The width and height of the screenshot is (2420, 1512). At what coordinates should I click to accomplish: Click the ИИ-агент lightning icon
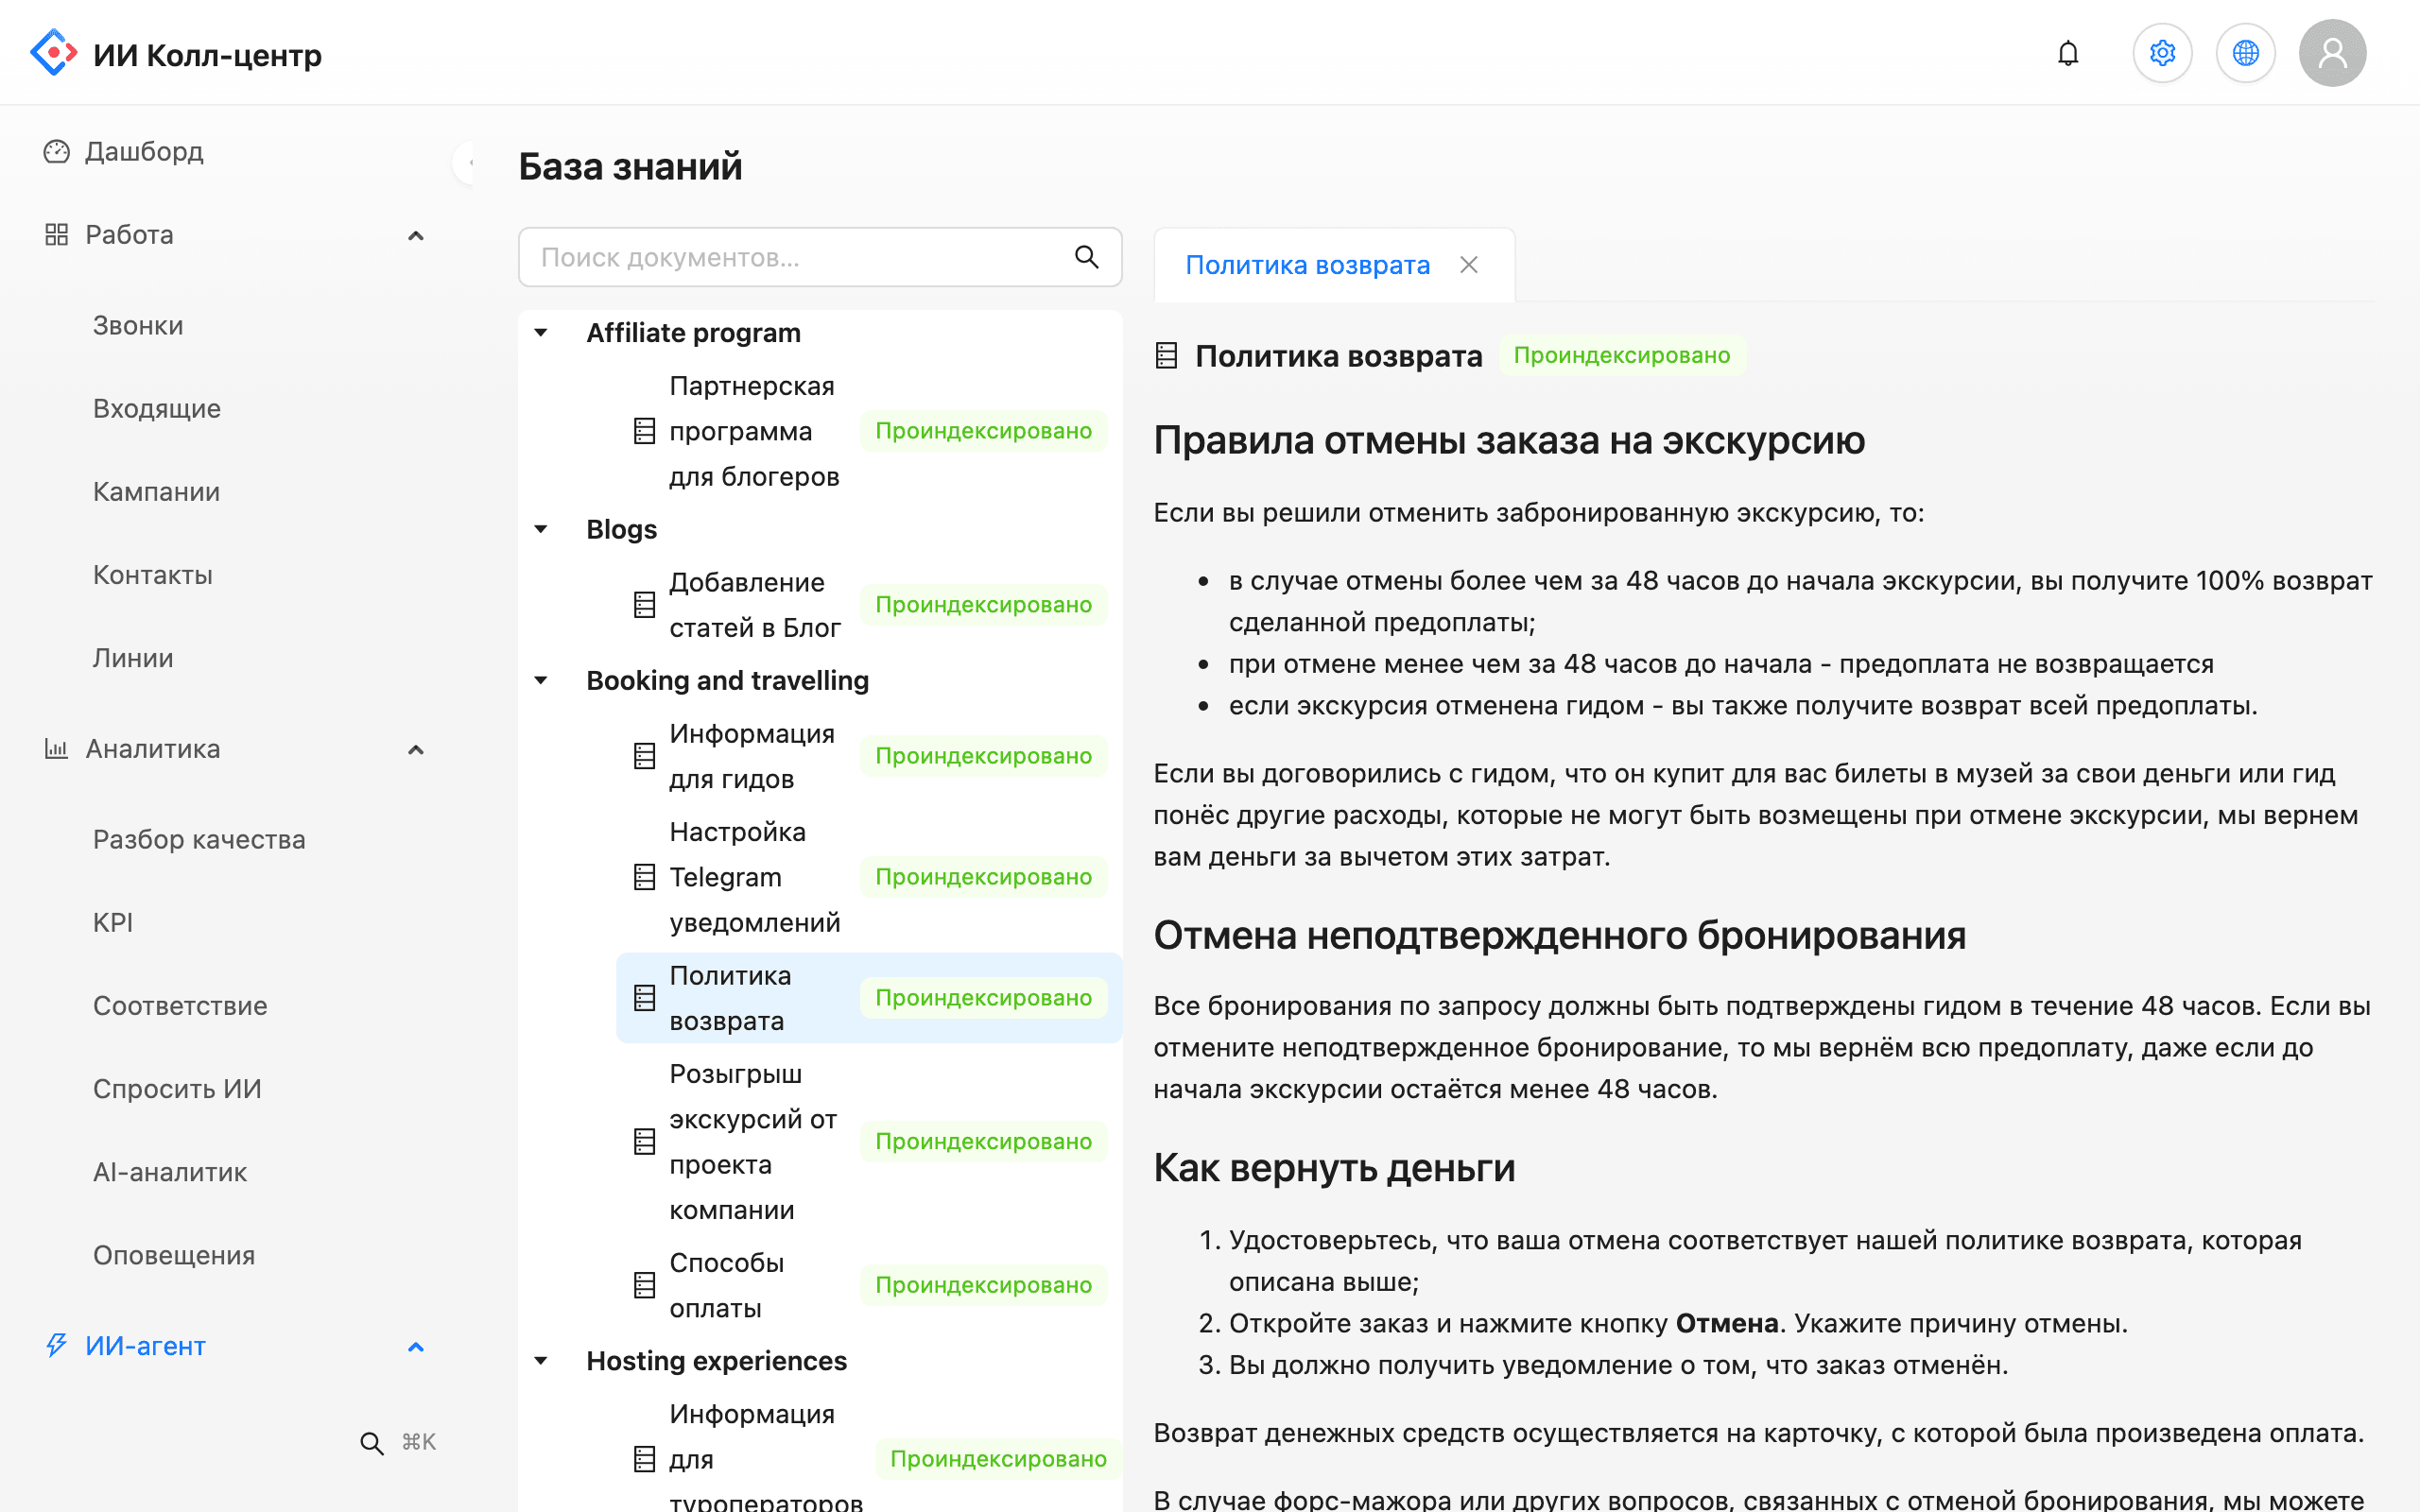point(57,1345)
